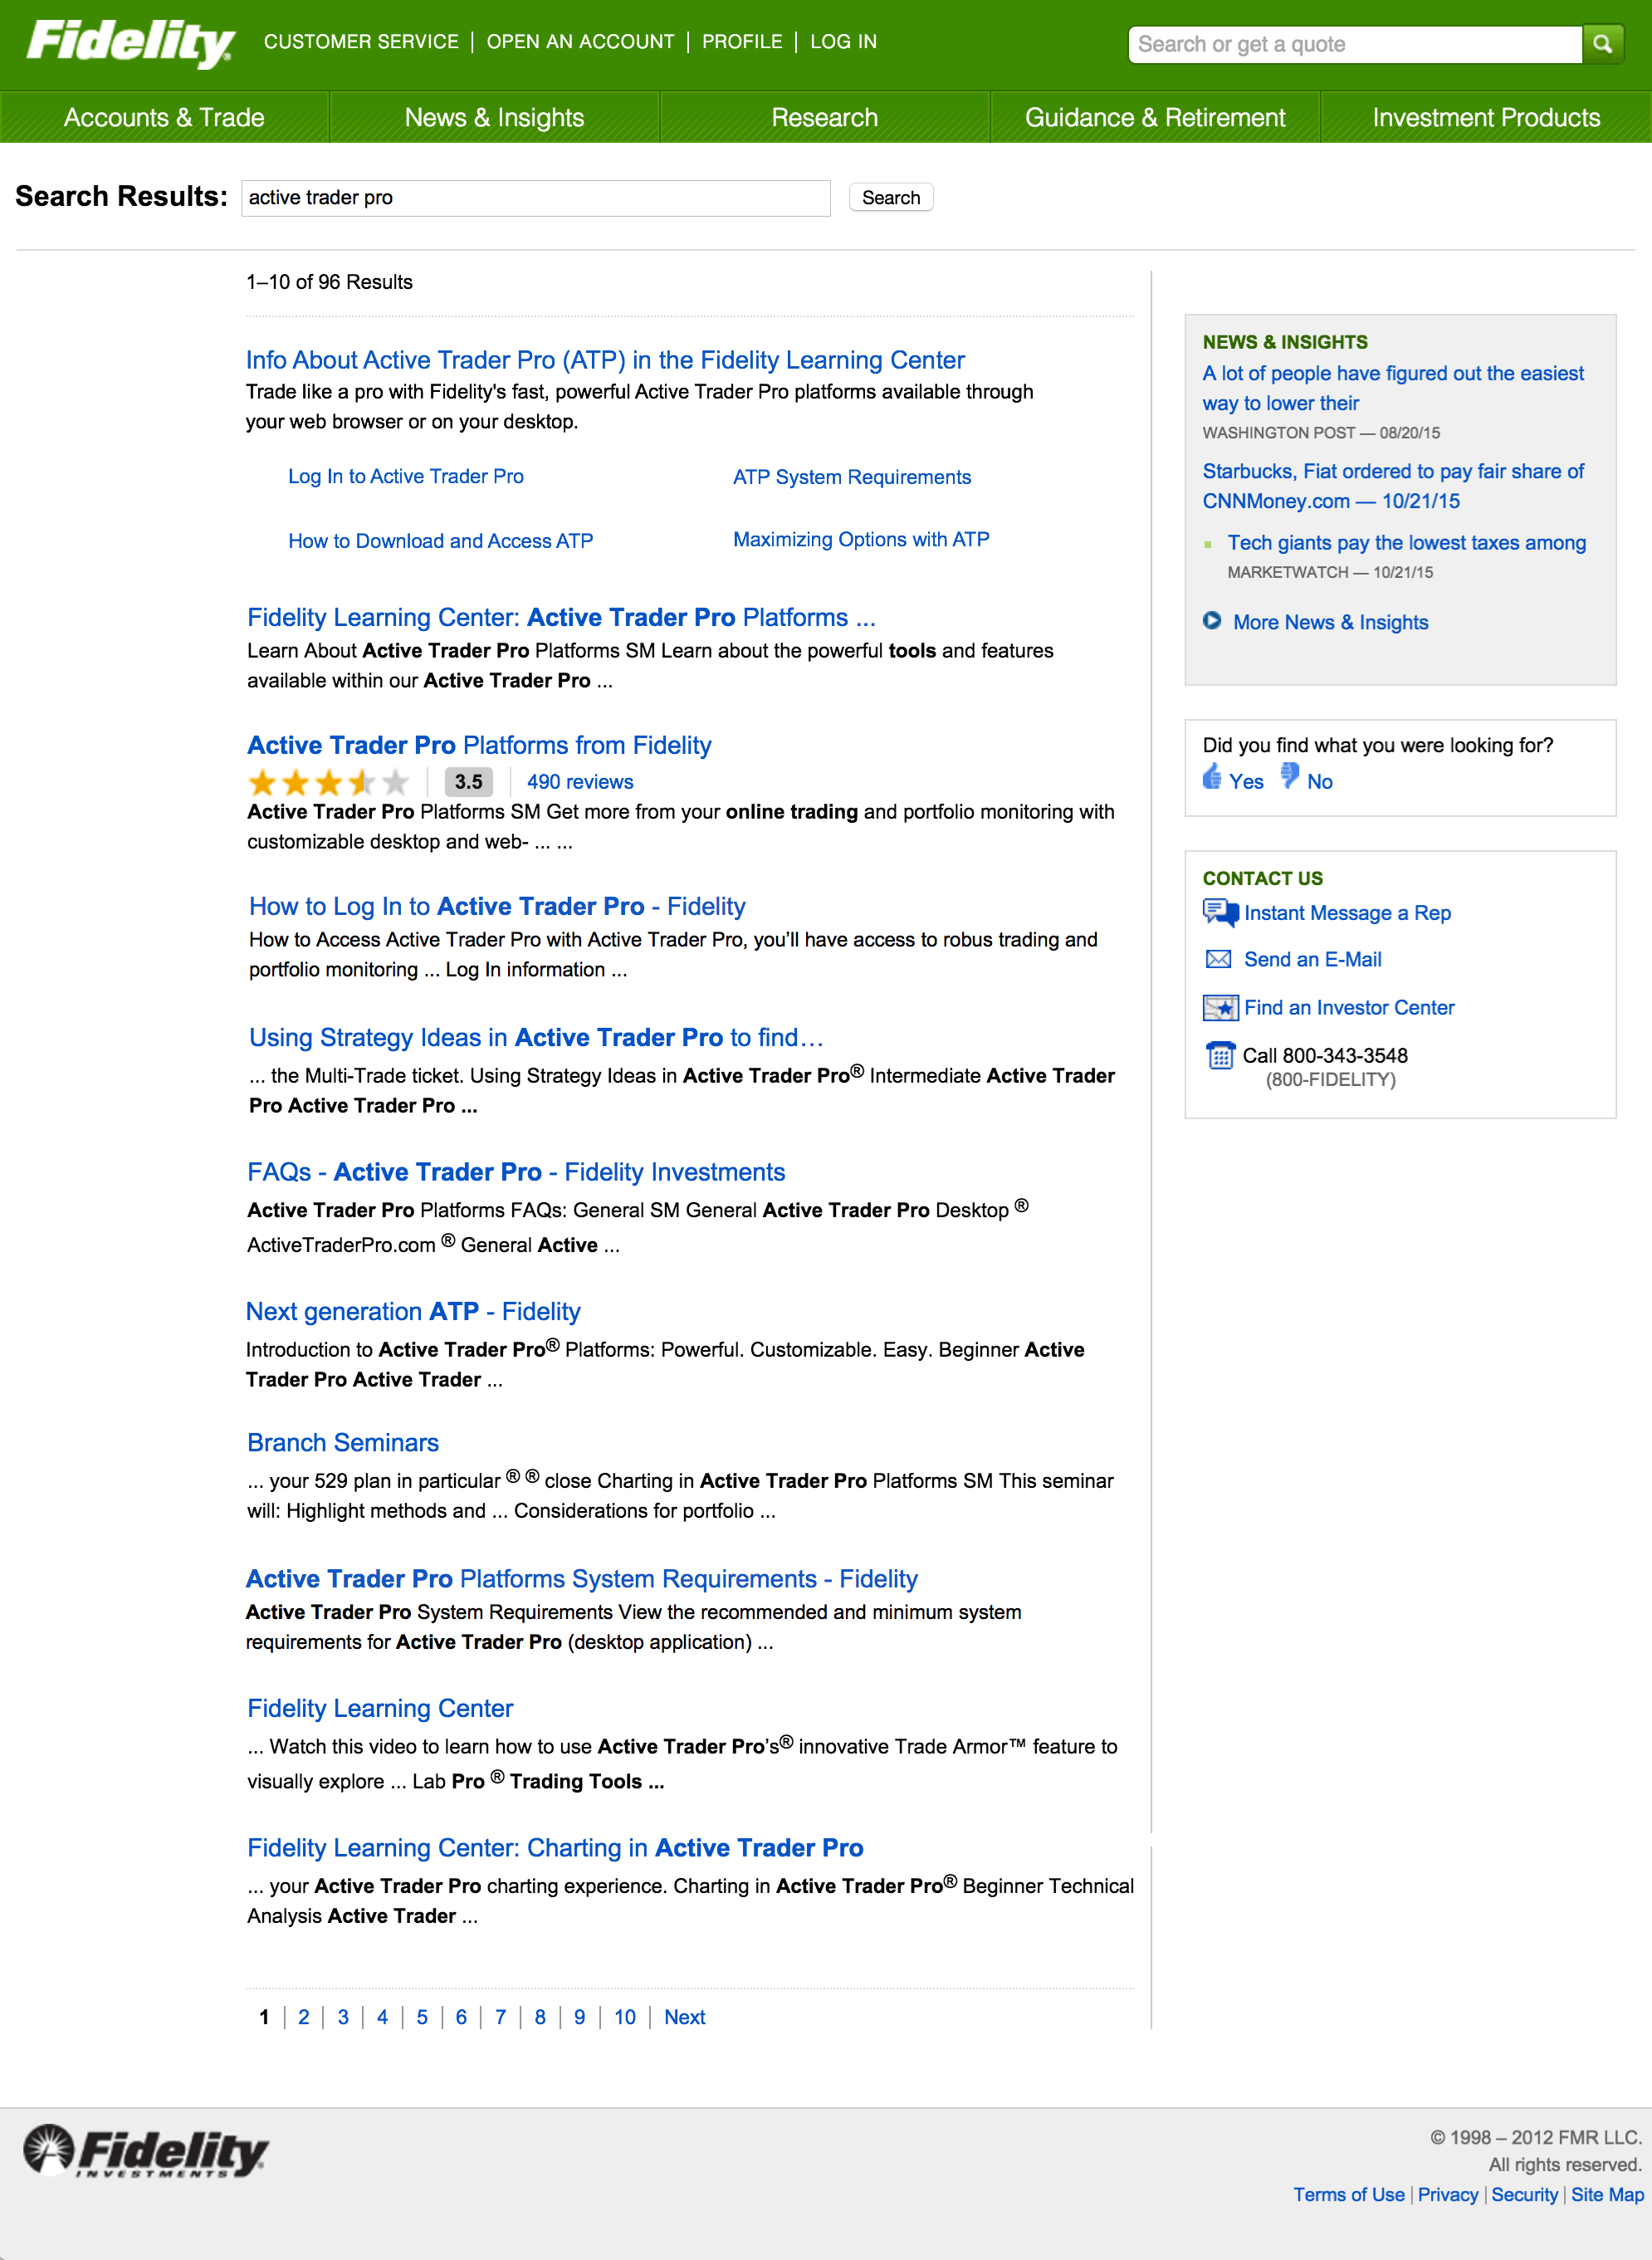Viewport: 1652px width, 2260px height.
Task: Go to results page 8
Action: click(540, 2017)
